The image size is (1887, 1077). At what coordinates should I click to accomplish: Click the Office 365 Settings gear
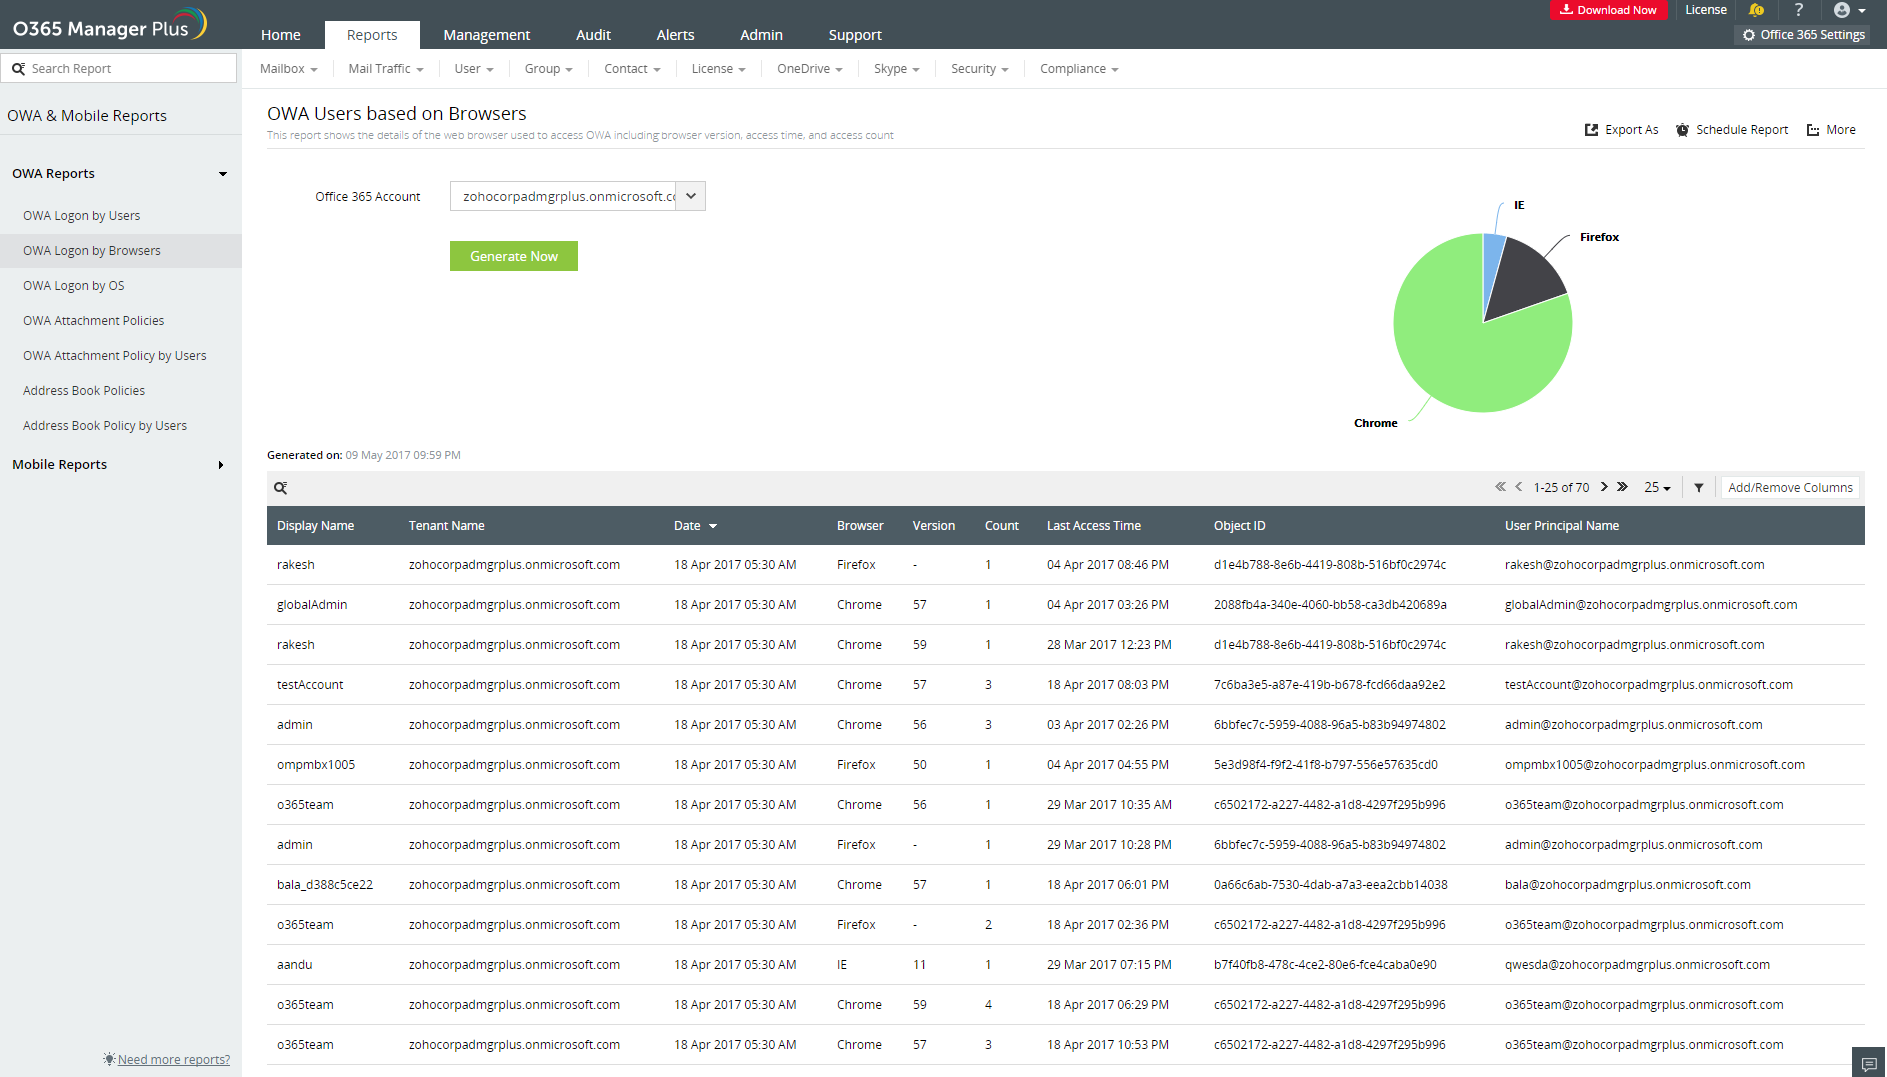[1749, 35]
